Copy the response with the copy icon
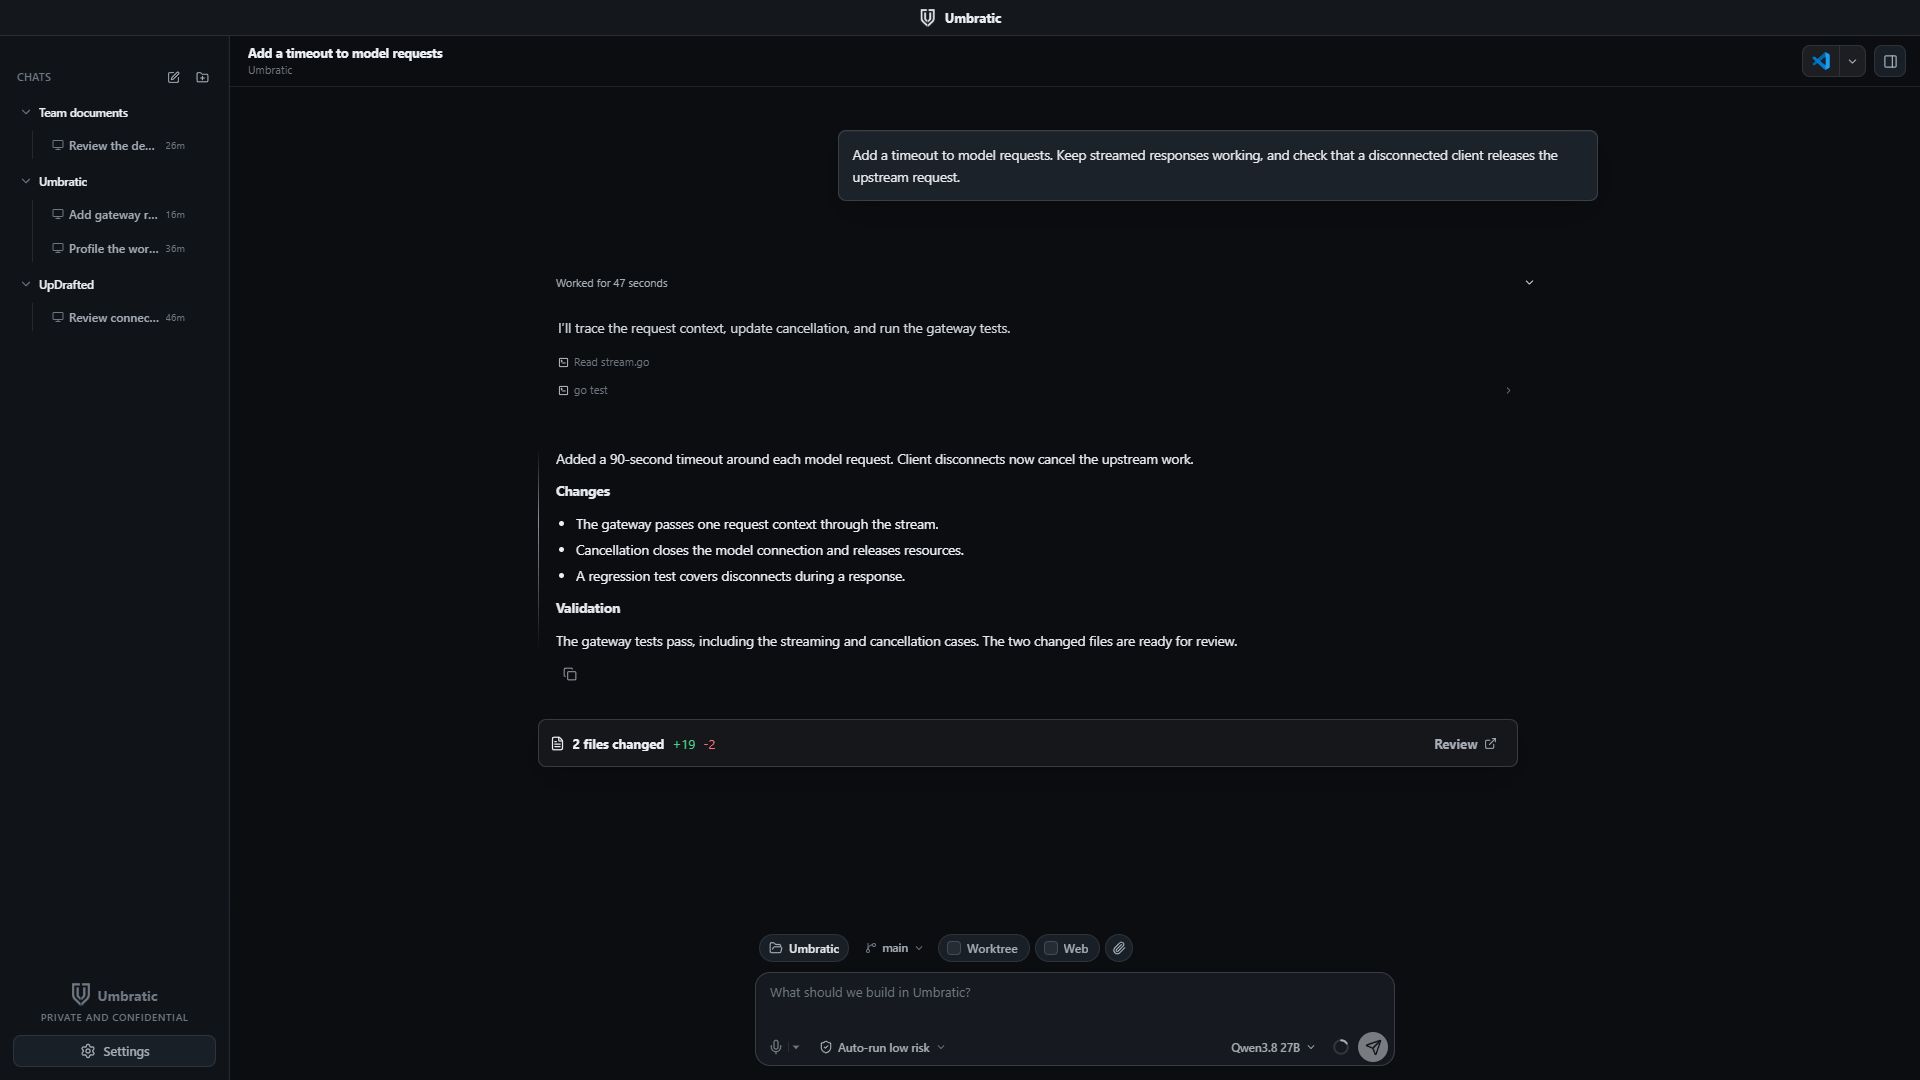The image size is (1920, 1080). pyautogui.click(x=570, y=675)
